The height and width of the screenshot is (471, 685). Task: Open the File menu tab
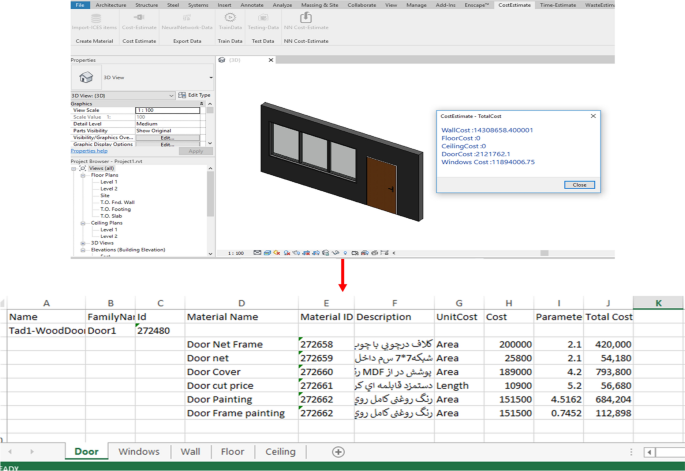80,5
